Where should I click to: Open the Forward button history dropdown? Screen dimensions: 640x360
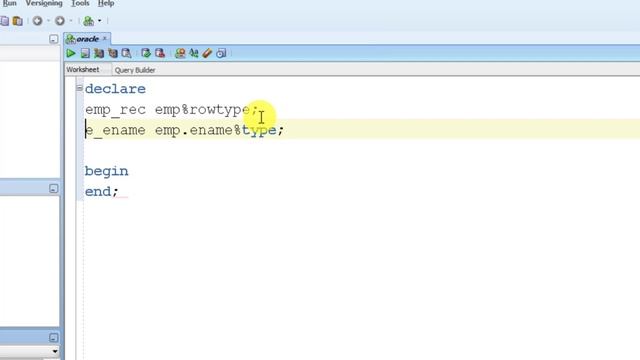(x=71, y=20)
